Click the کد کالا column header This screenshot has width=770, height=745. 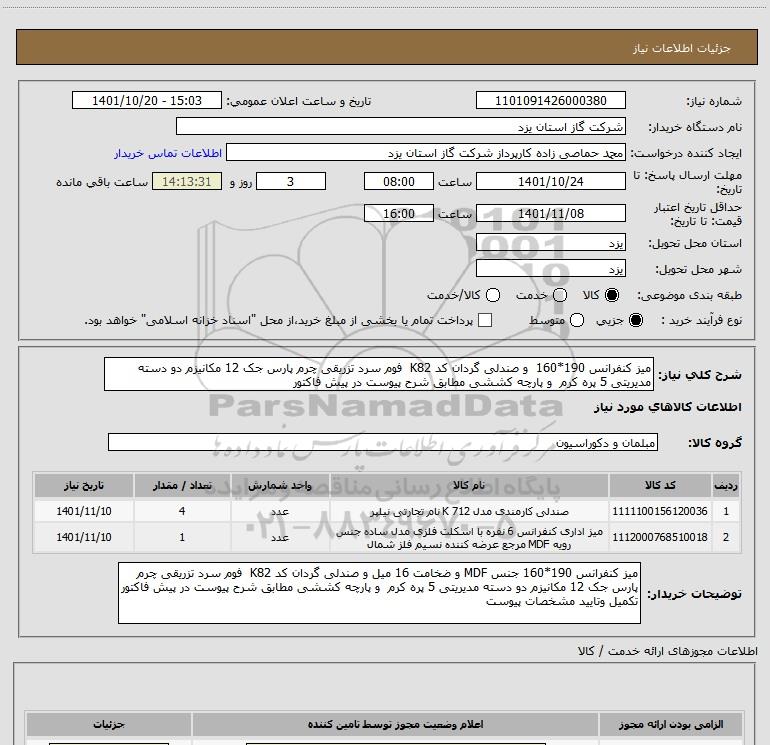point(660,485)
